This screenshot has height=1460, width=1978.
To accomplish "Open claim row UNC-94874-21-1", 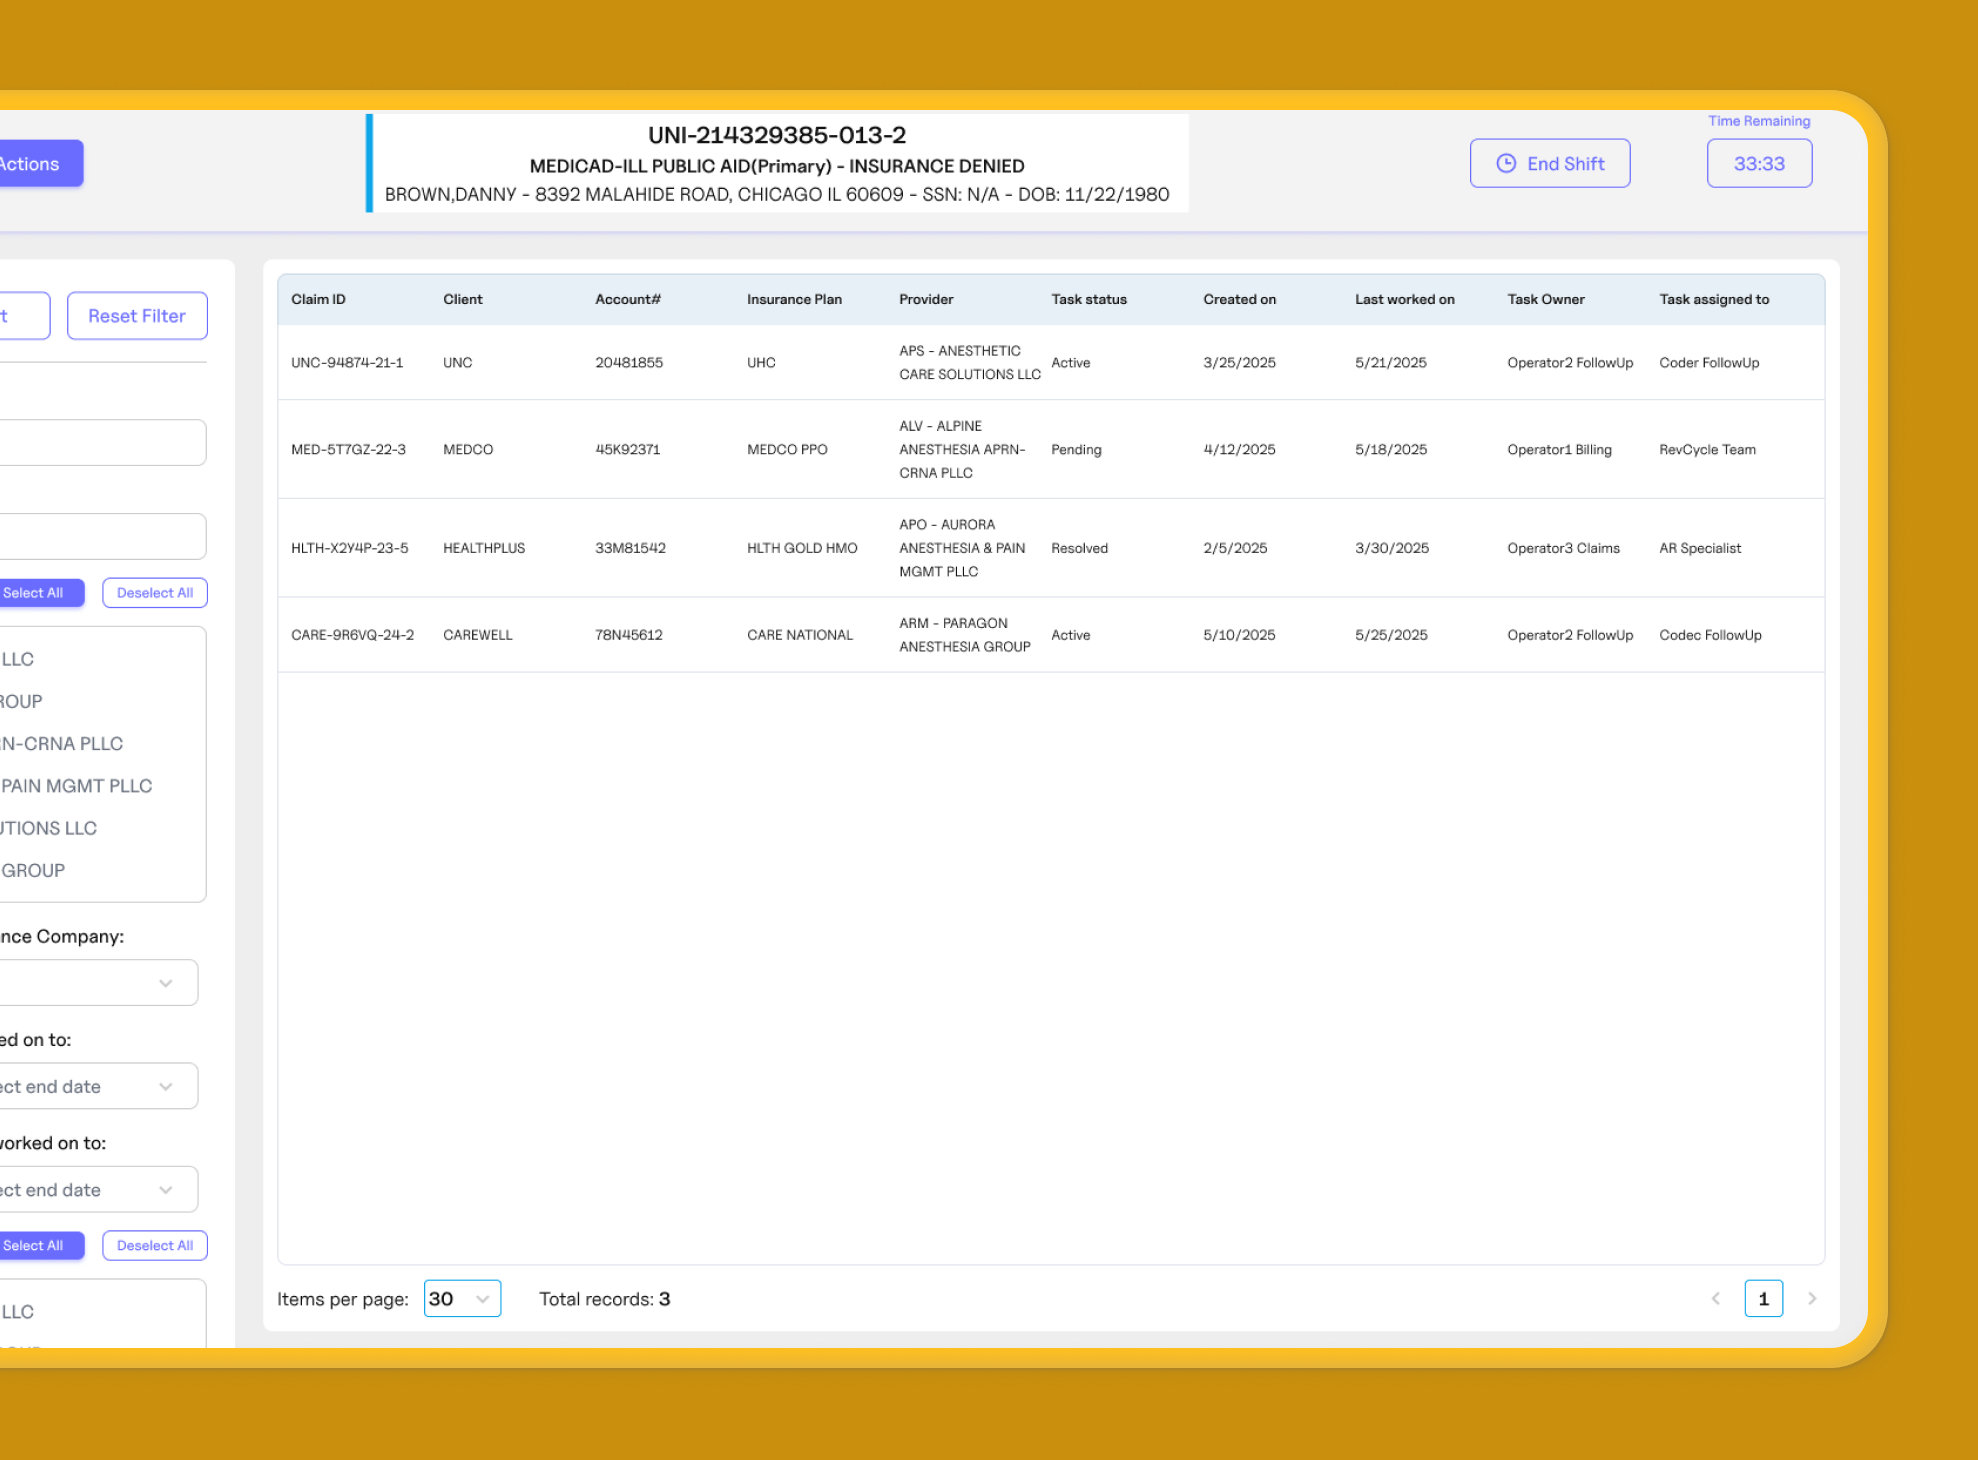I will [347, 363].
